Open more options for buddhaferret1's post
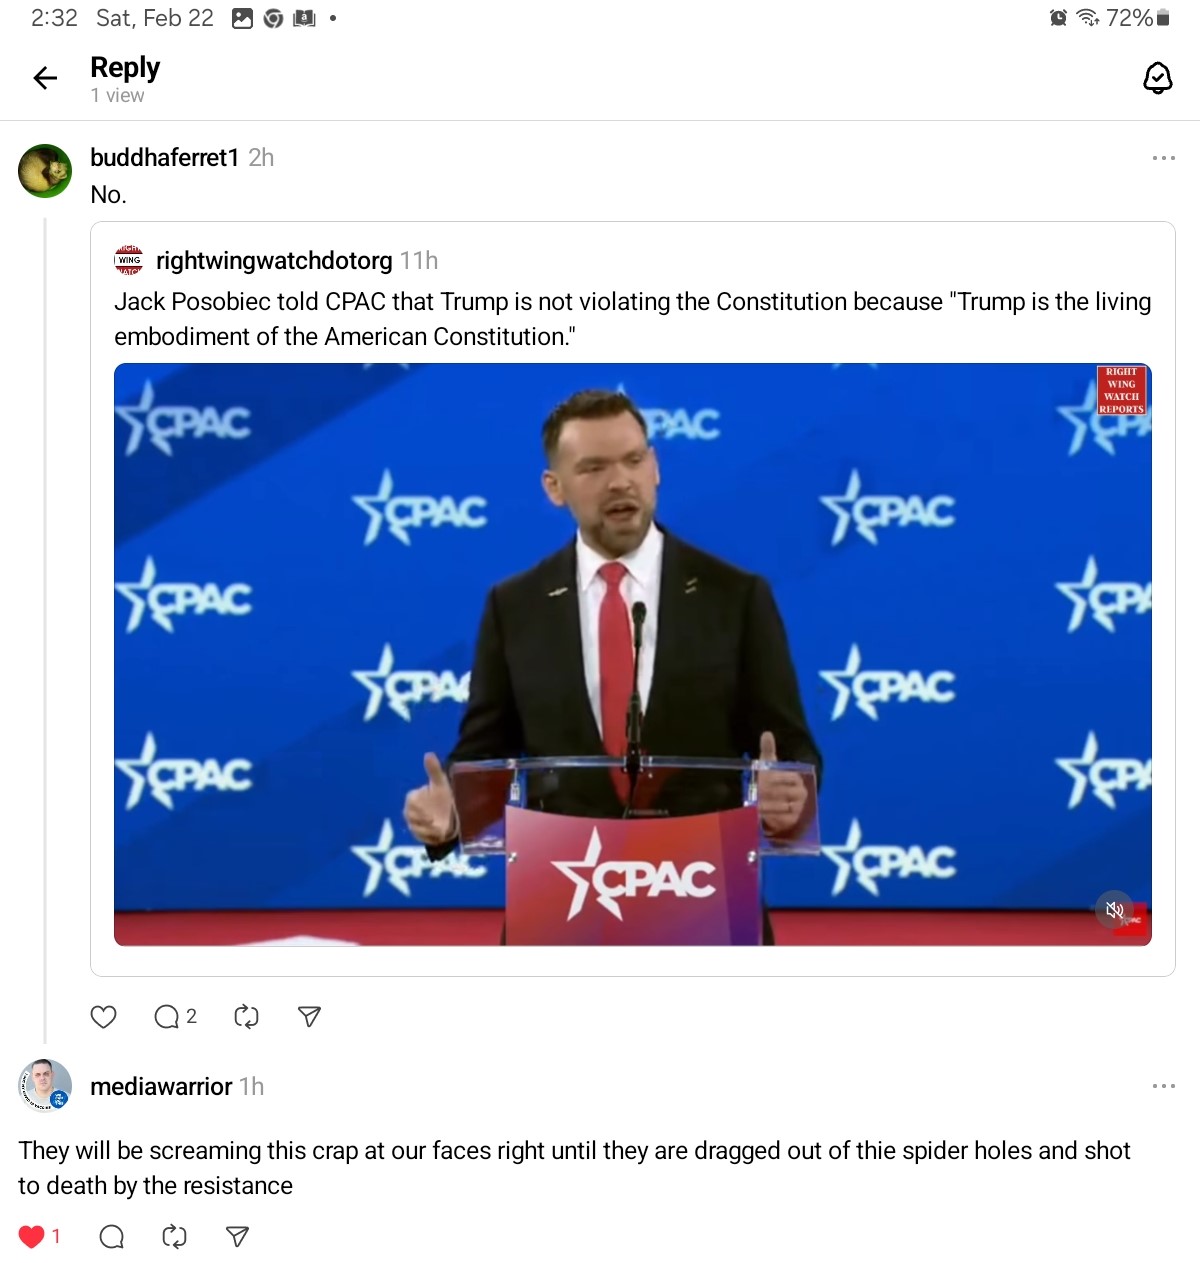 tap(1163, 158)
